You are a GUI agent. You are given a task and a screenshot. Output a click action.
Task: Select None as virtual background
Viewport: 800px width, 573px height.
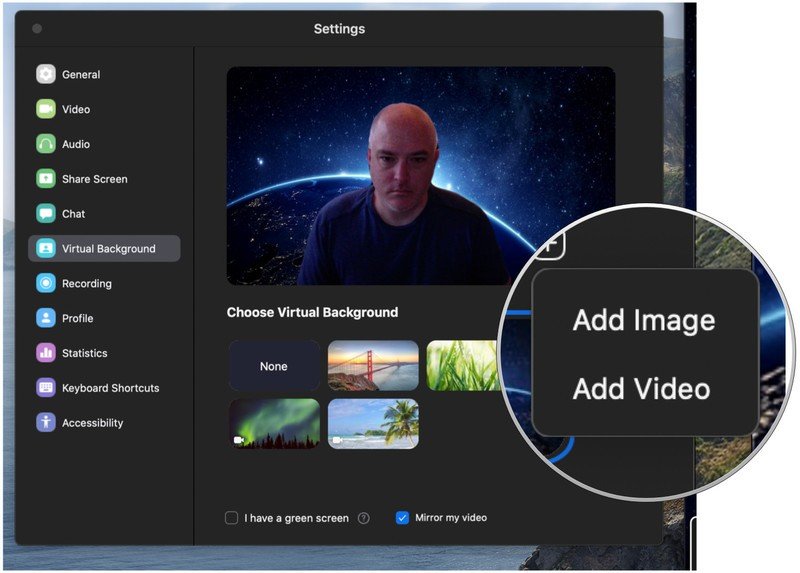pos(274,366)
